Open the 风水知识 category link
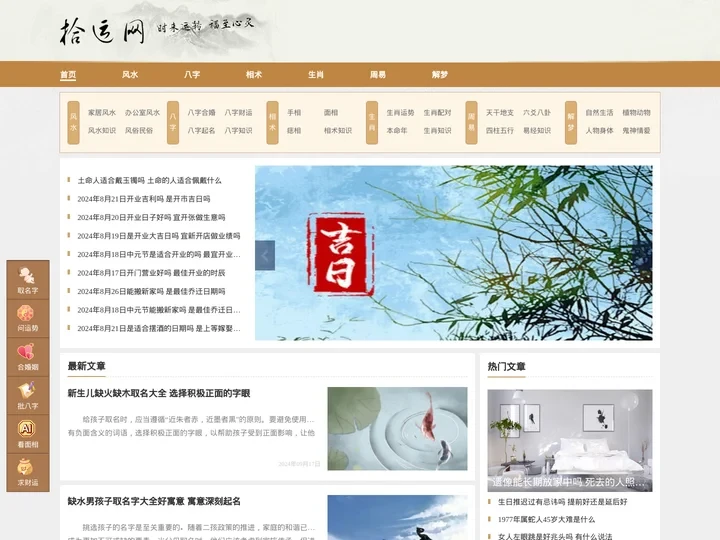Viewport: 720px width, 540px height. [102, 130]
